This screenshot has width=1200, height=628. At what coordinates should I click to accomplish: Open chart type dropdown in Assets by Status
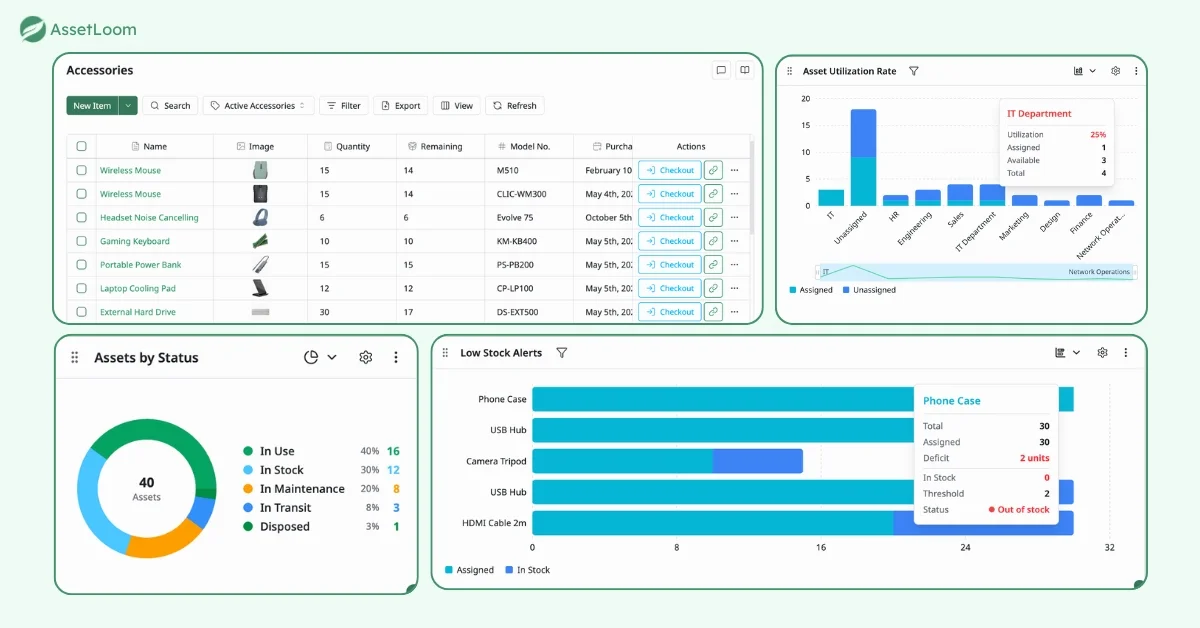coord(320,357)
